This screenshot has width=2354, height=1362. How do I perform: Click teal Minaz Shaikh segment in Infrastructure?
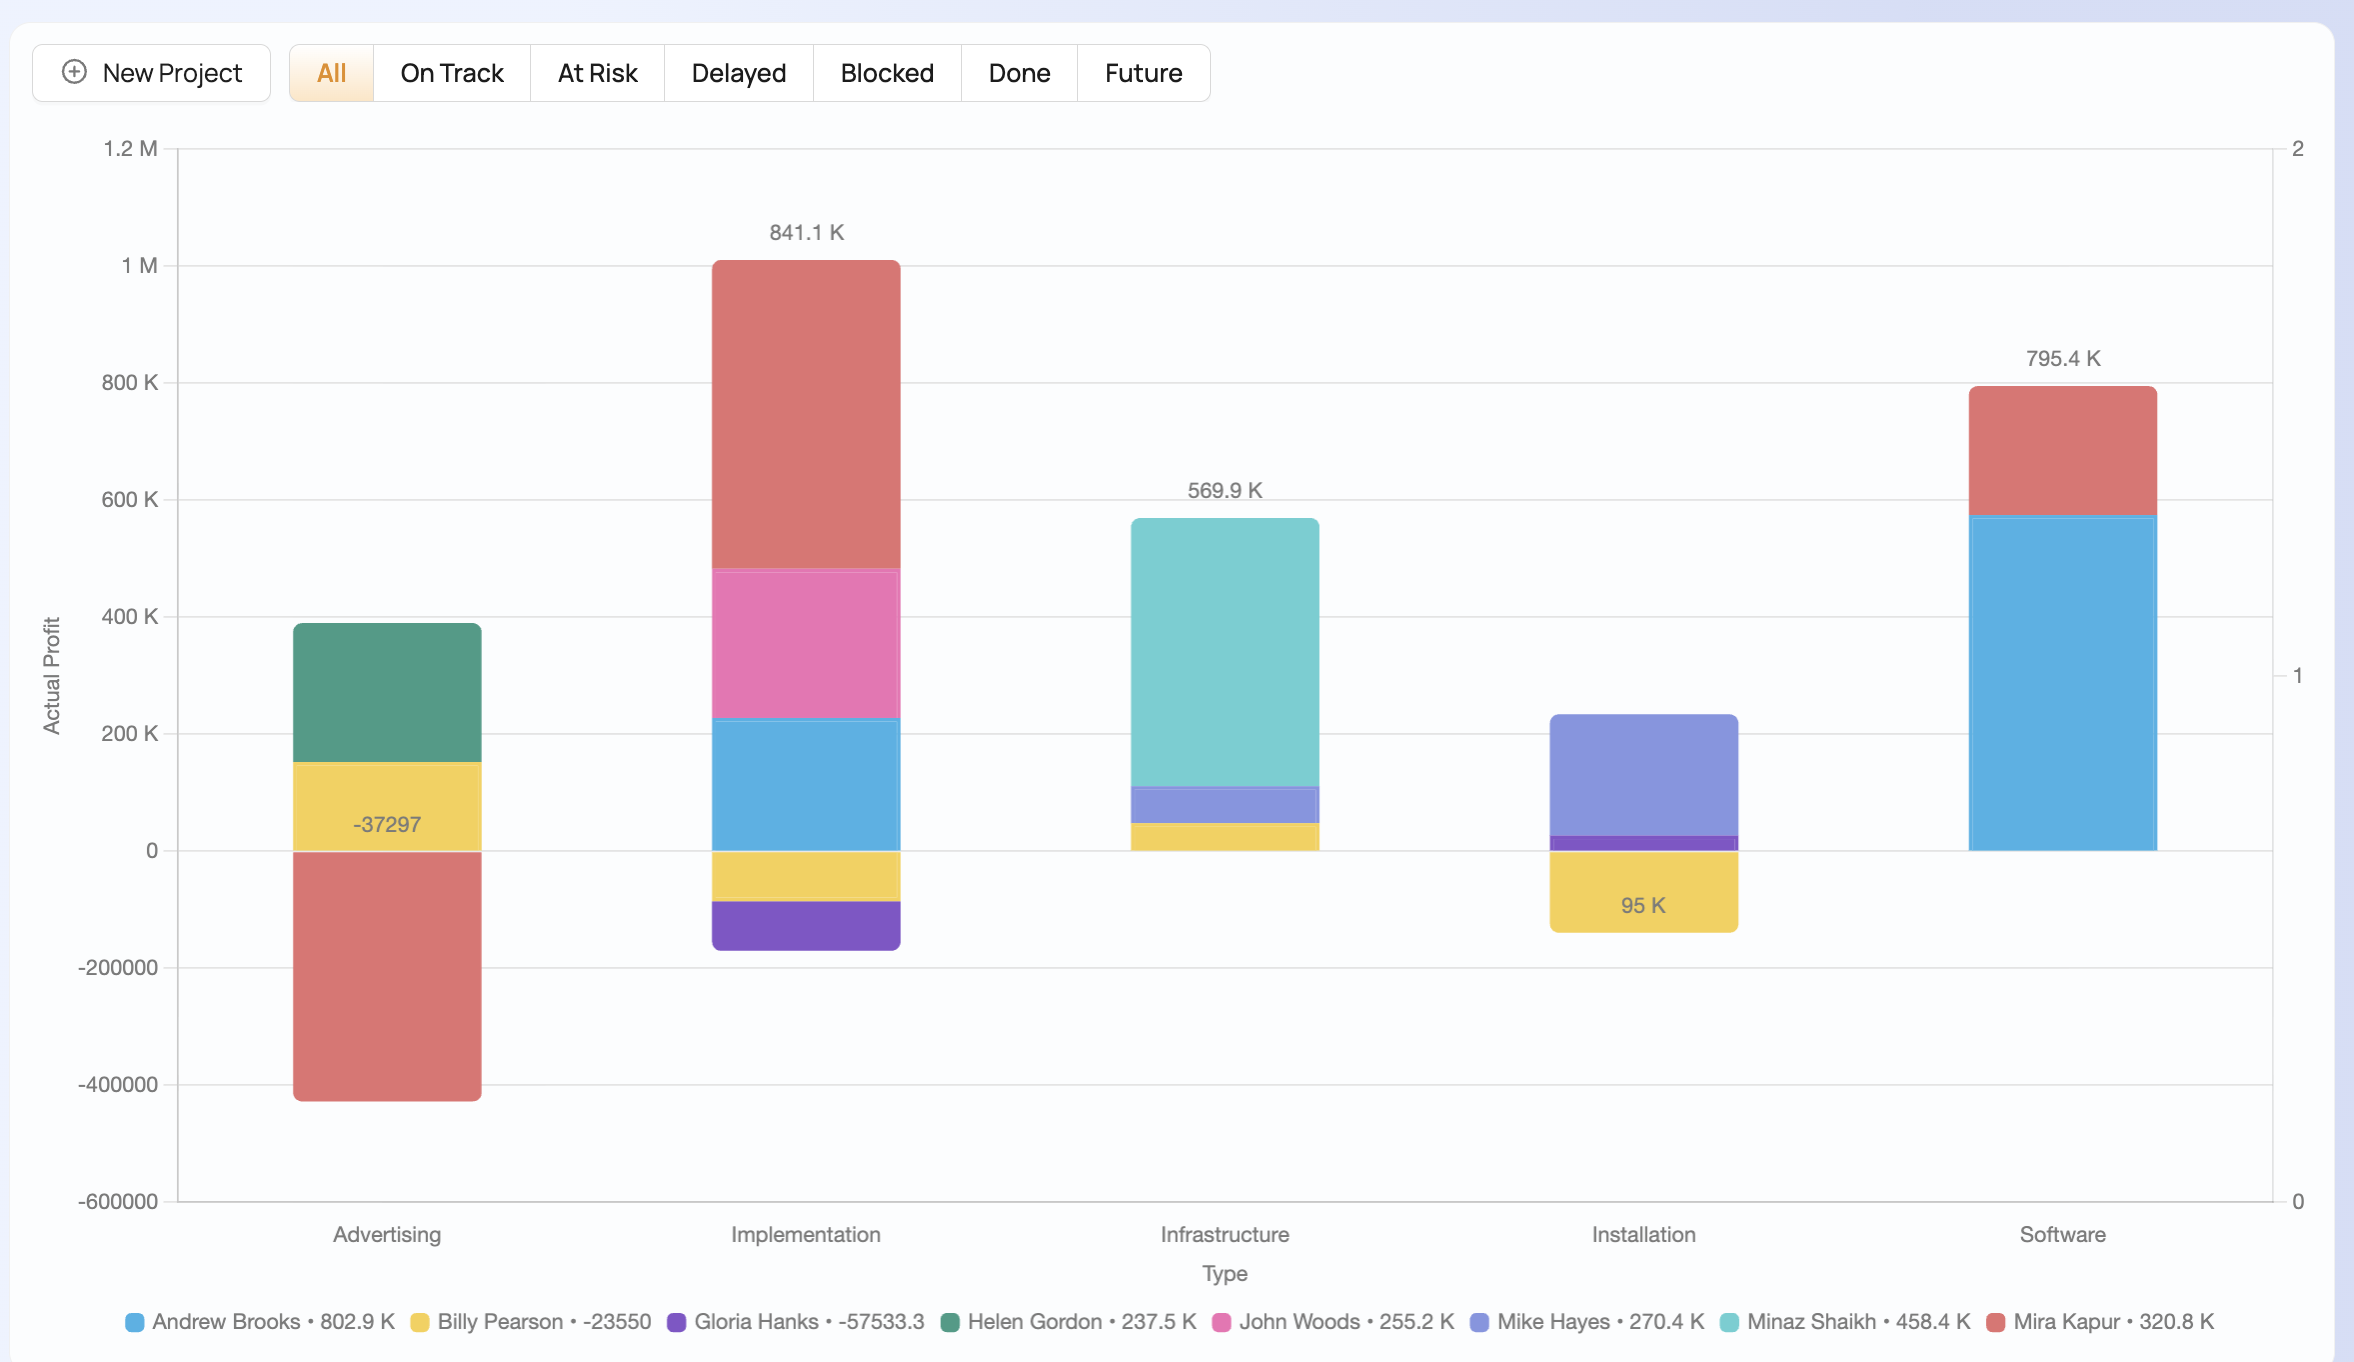click(x=1224, y=650)
